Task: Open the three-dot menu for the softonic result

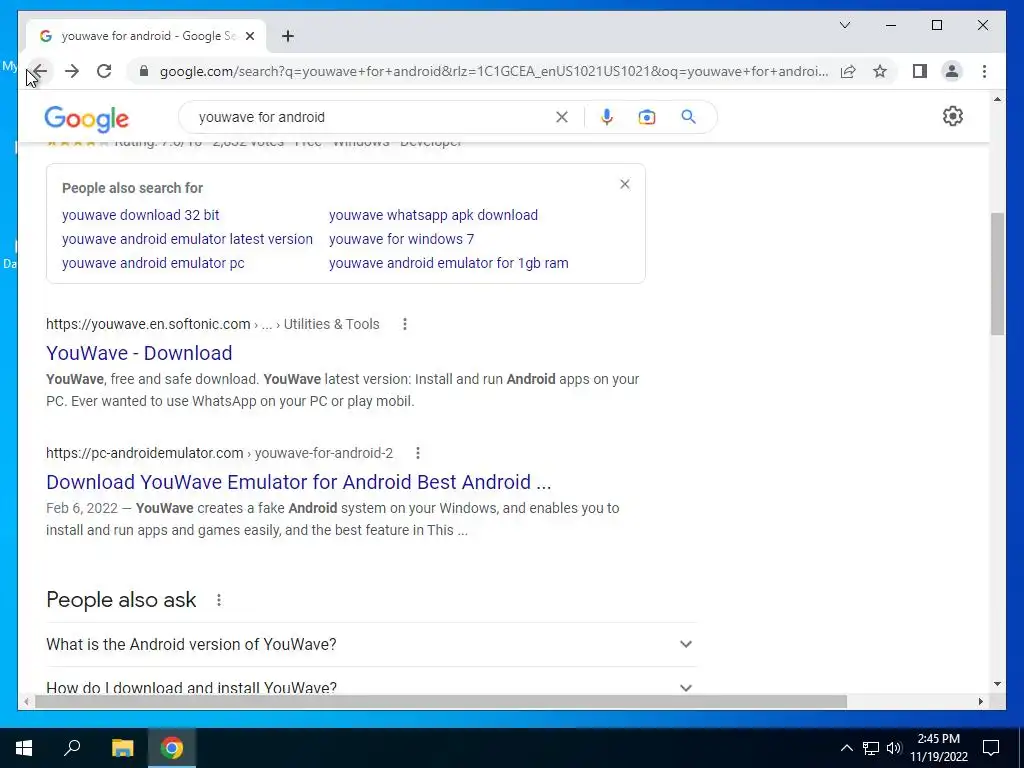Action: (405, 324)
